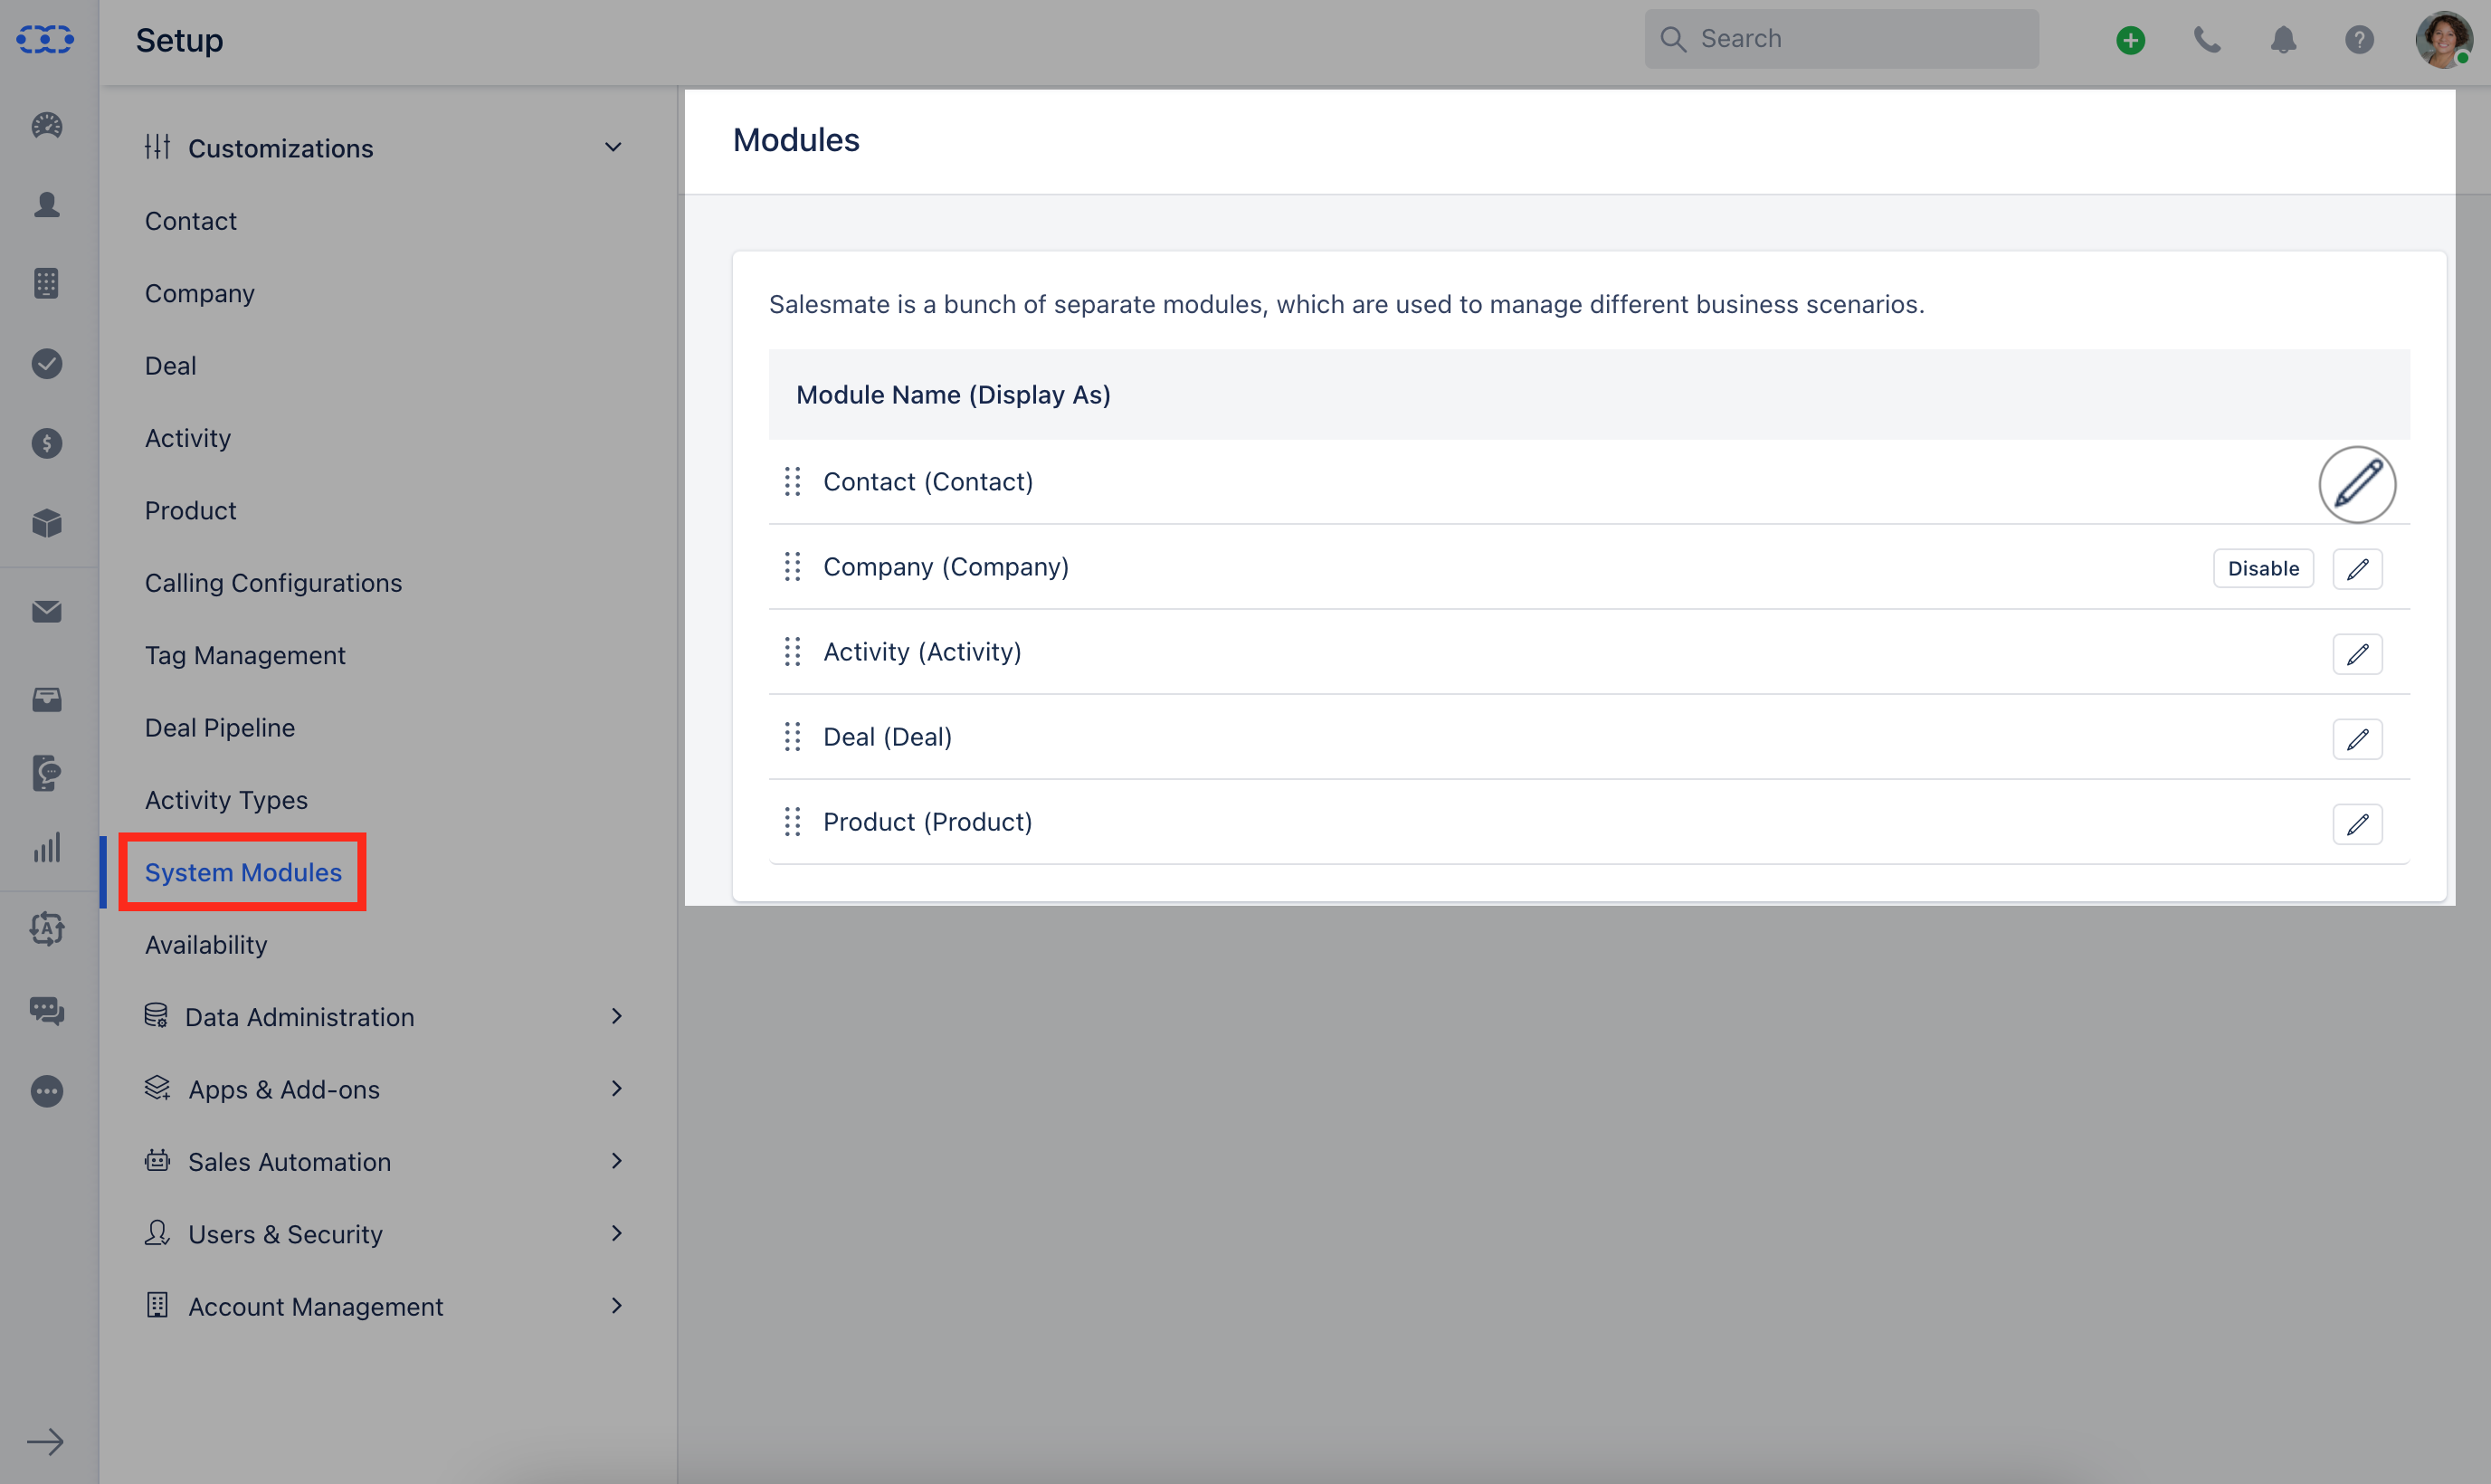Grab the Deal row drag handle
The height and width of the screenshot is (1484, 2491).
[x=792, y=736]
